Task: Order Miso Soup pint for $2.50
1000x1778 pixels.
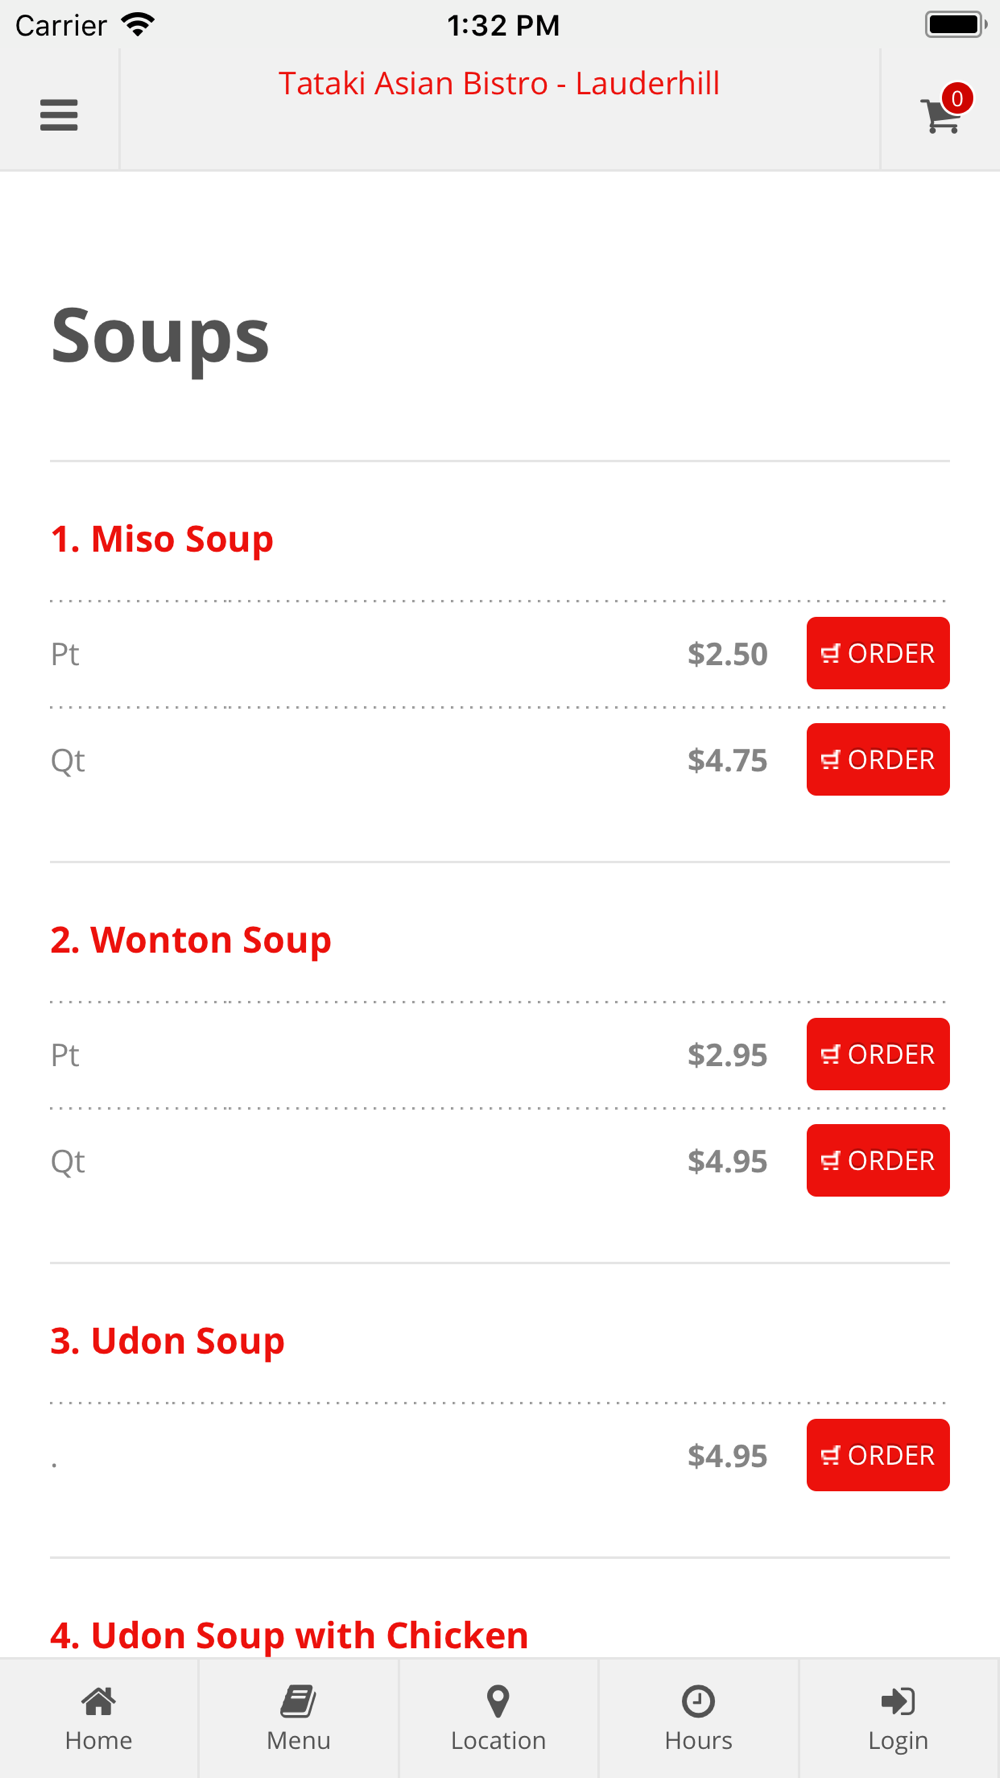Action: [x=877, y=653]
